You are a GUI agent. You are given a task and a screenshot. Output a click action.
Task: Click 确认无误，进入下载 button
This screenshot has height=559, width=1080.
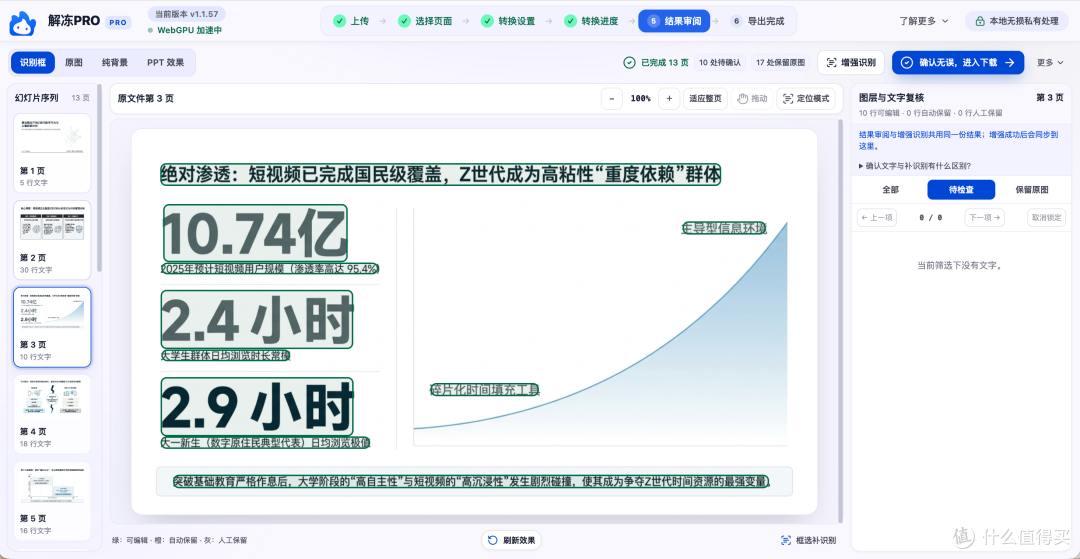click(x=957, y=63)
